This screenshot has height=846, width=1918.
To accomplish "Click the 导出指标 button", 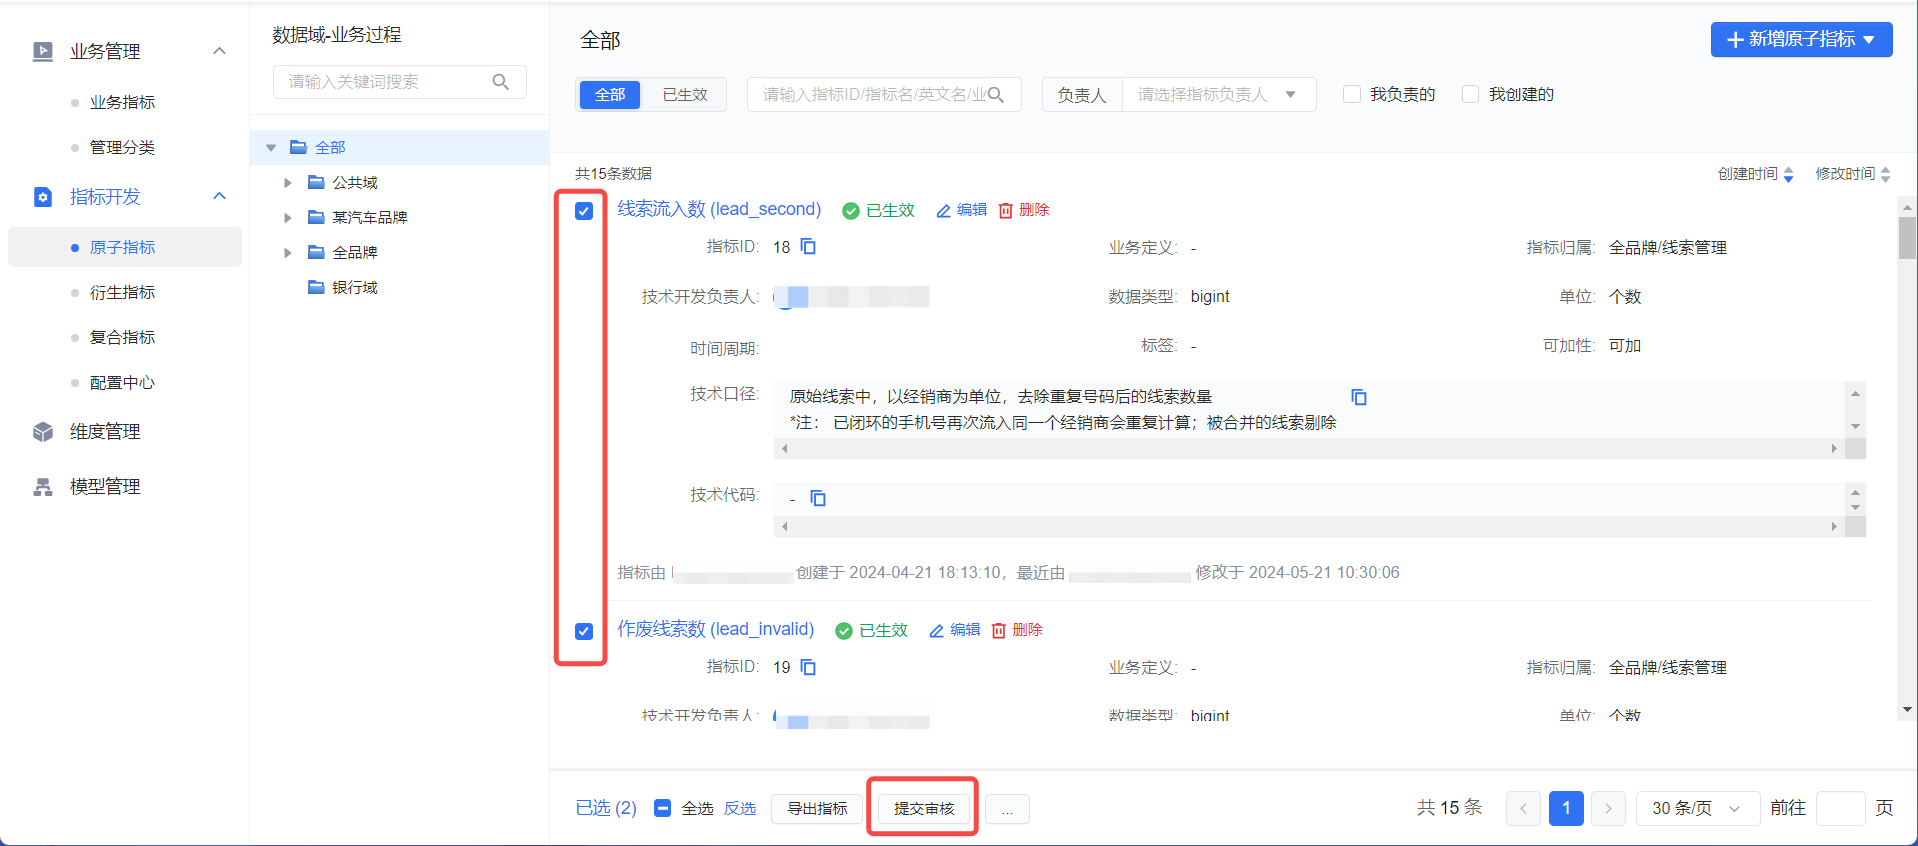I will pyautogui.click(x=817, y=808).
